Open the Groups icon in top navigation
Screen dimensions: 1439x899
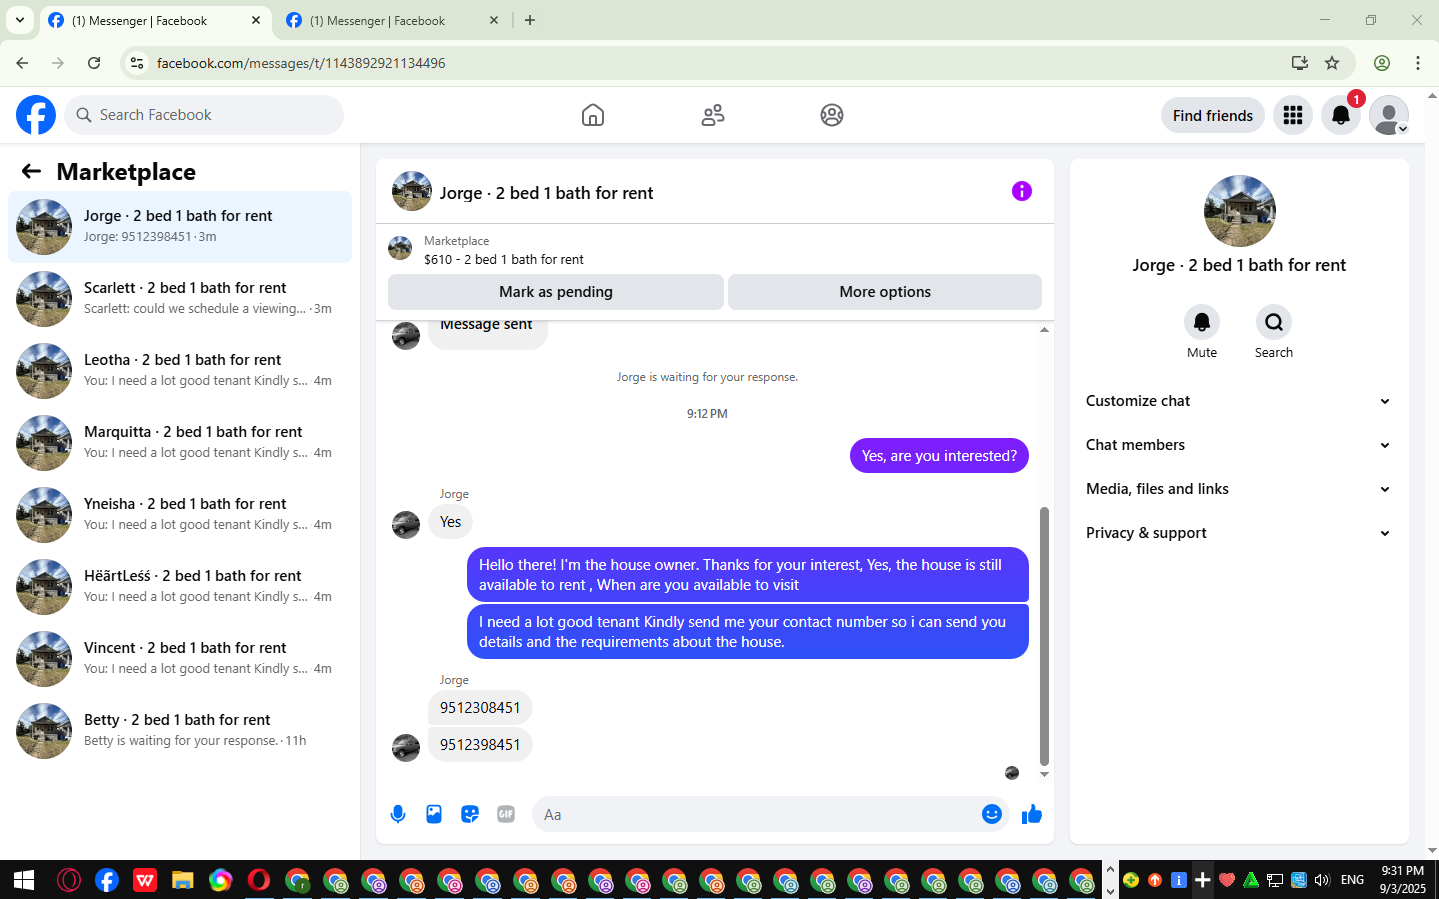(x=832, y=115)
